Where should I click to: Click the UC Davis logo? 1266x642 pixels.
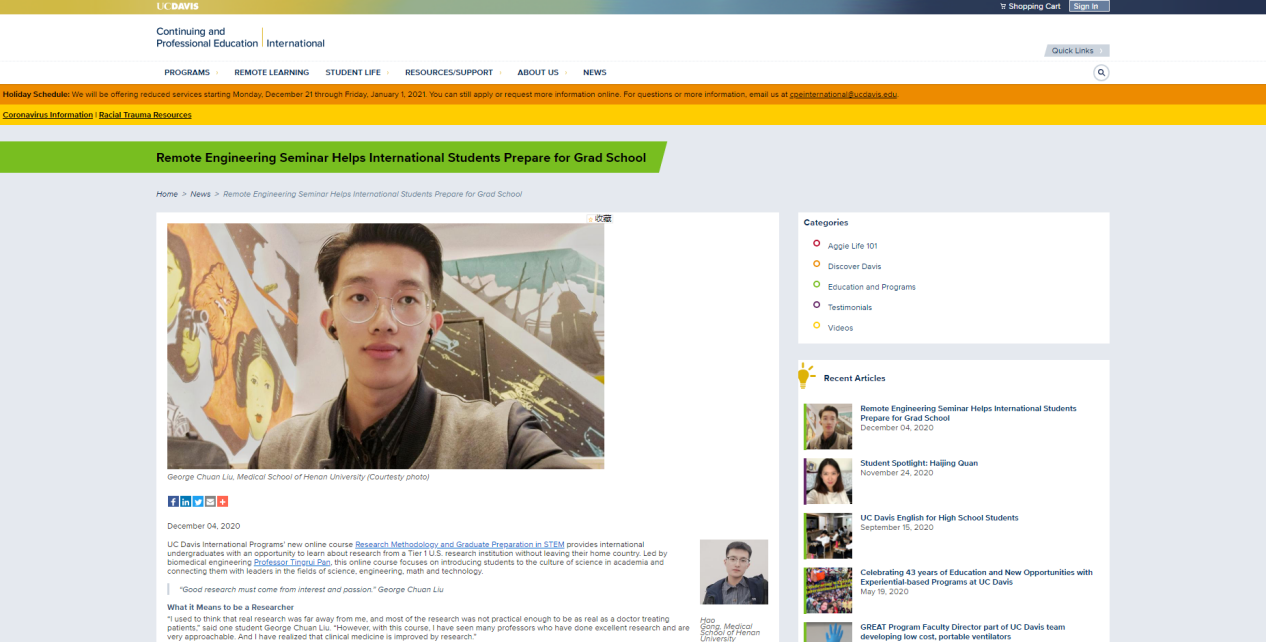pyautogui.click(x=177, y=6)
